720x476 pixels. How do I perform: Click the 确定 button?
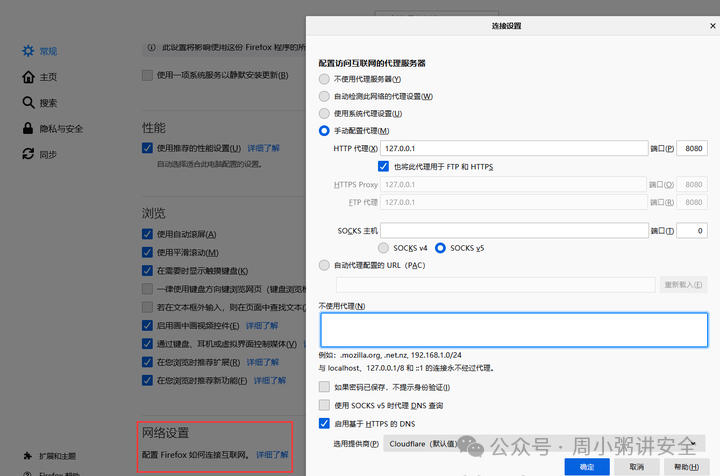tap(587, 467)
